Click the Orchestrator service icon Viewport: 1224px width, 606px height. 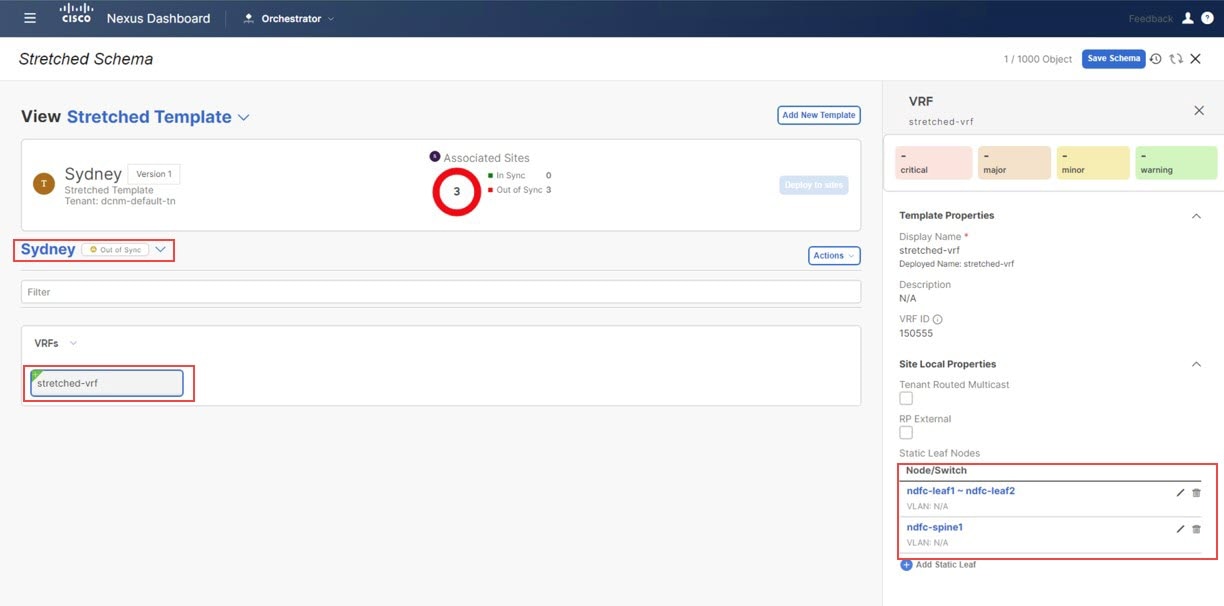click(x=248, y=18)
